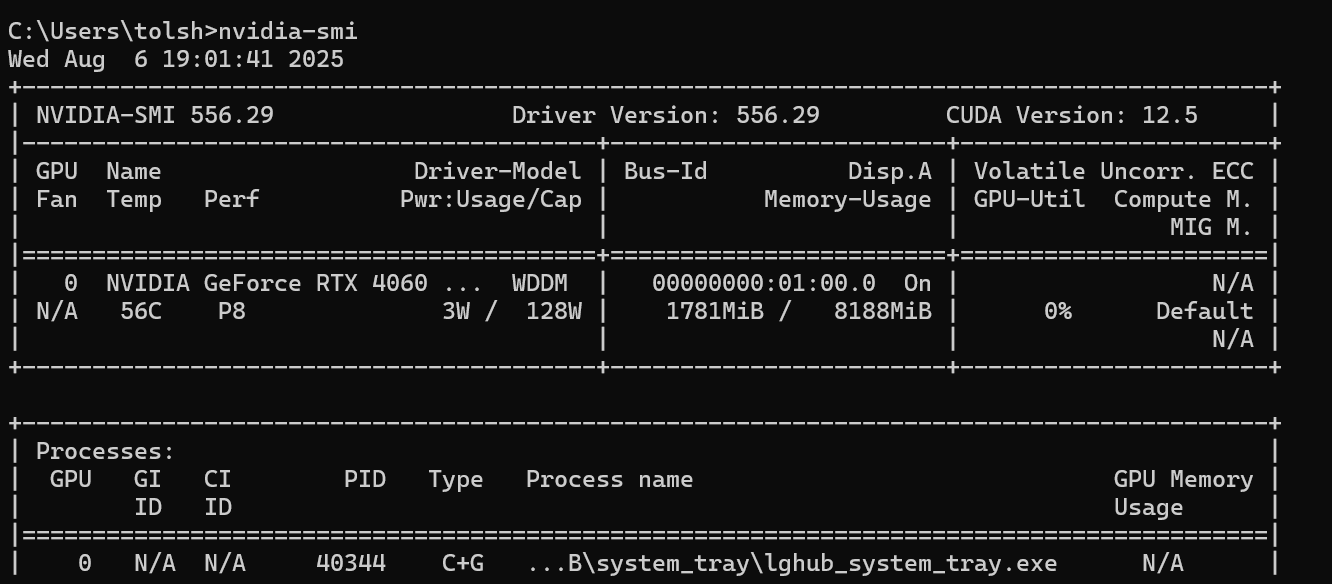The image size is (1332, 584).
Task: Click the 56C temperature value
Action: pos(141,311)
